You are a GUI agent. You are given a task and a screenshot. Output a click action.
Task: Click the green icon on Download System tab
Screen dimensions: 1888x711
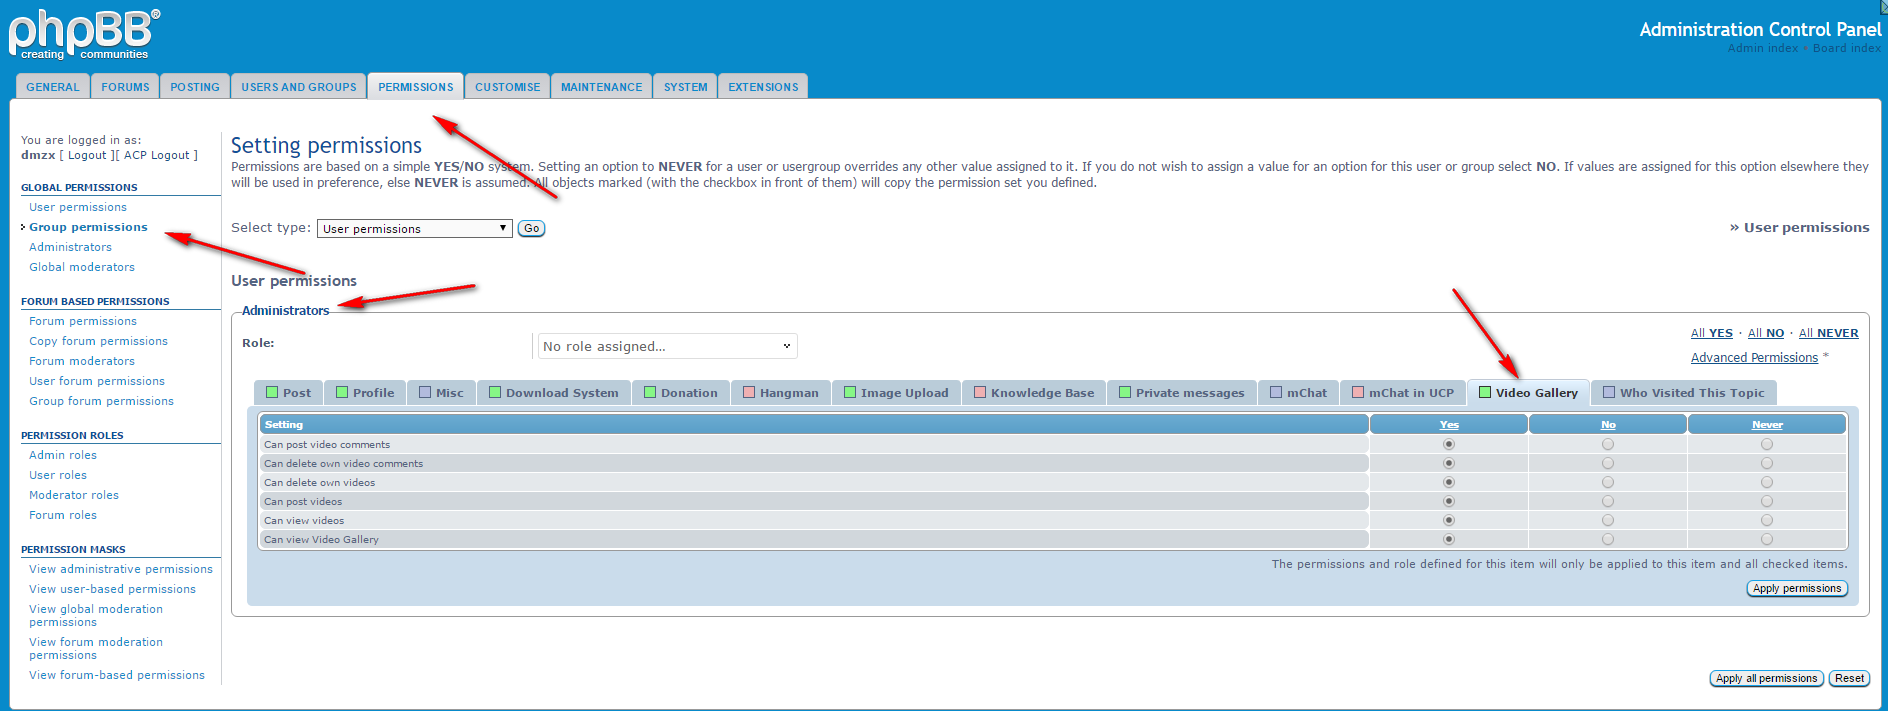[495, 393]
